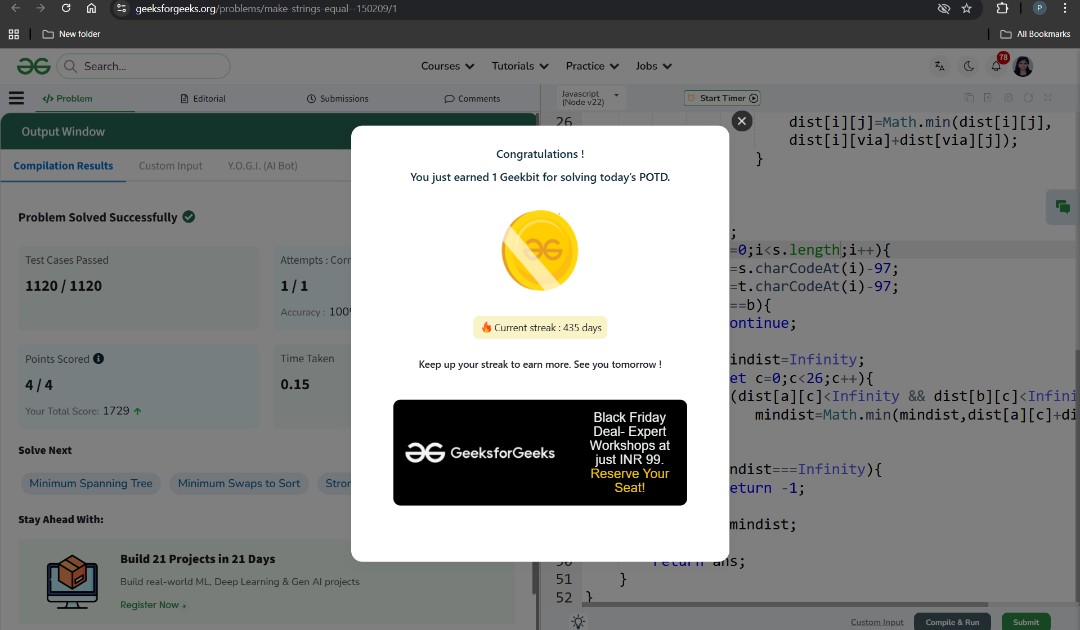Open the Practice dropdown menu

591,66
